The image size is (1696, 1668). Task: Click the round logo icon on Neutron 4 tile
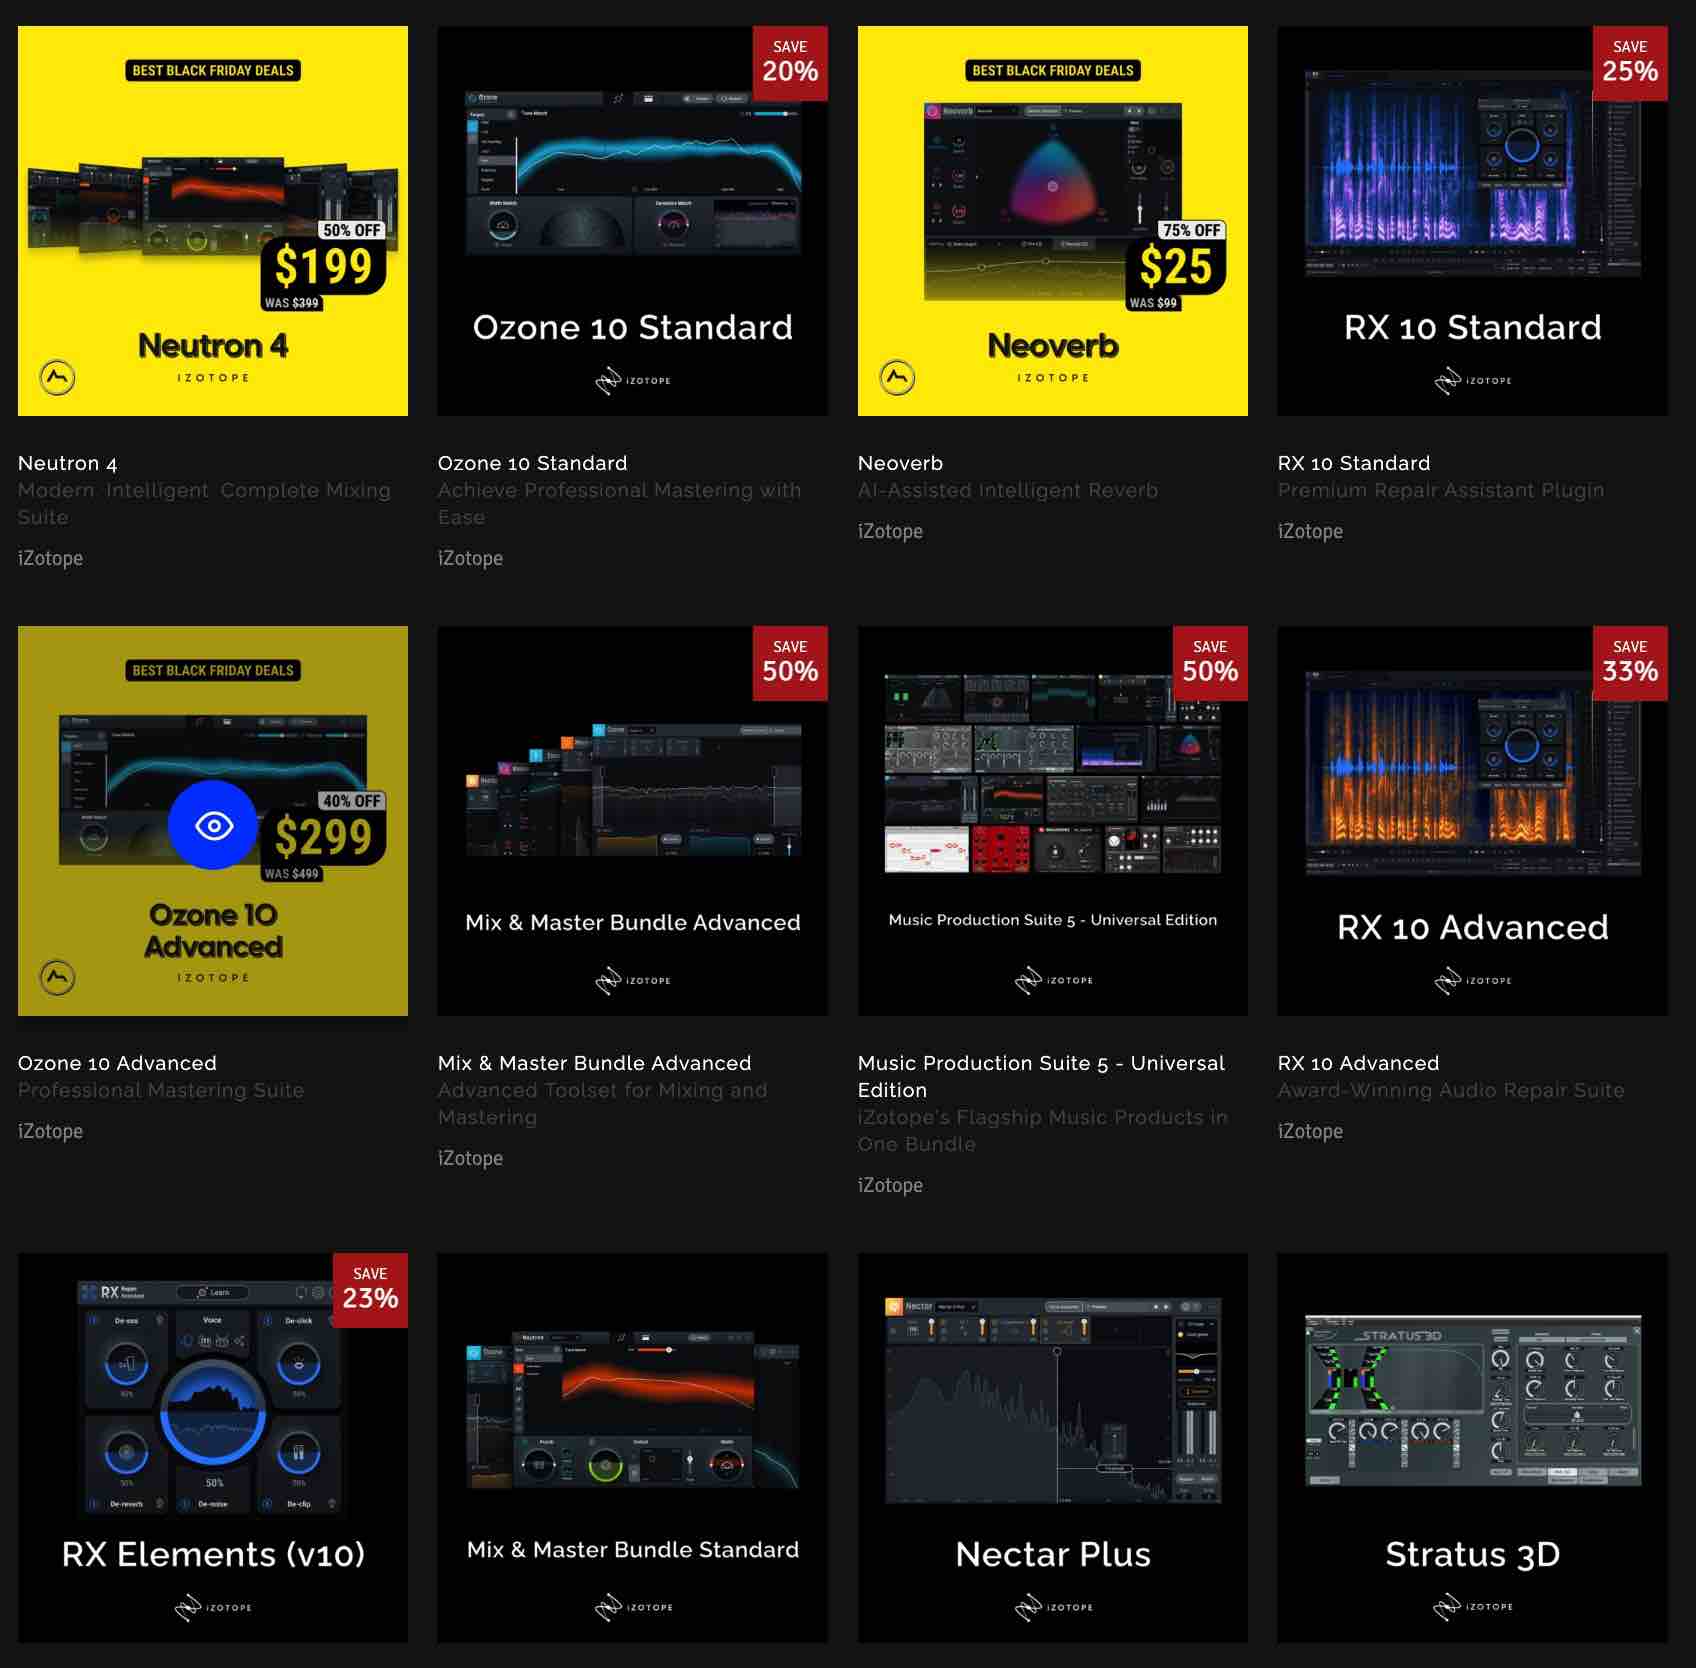tap(57, 377)
